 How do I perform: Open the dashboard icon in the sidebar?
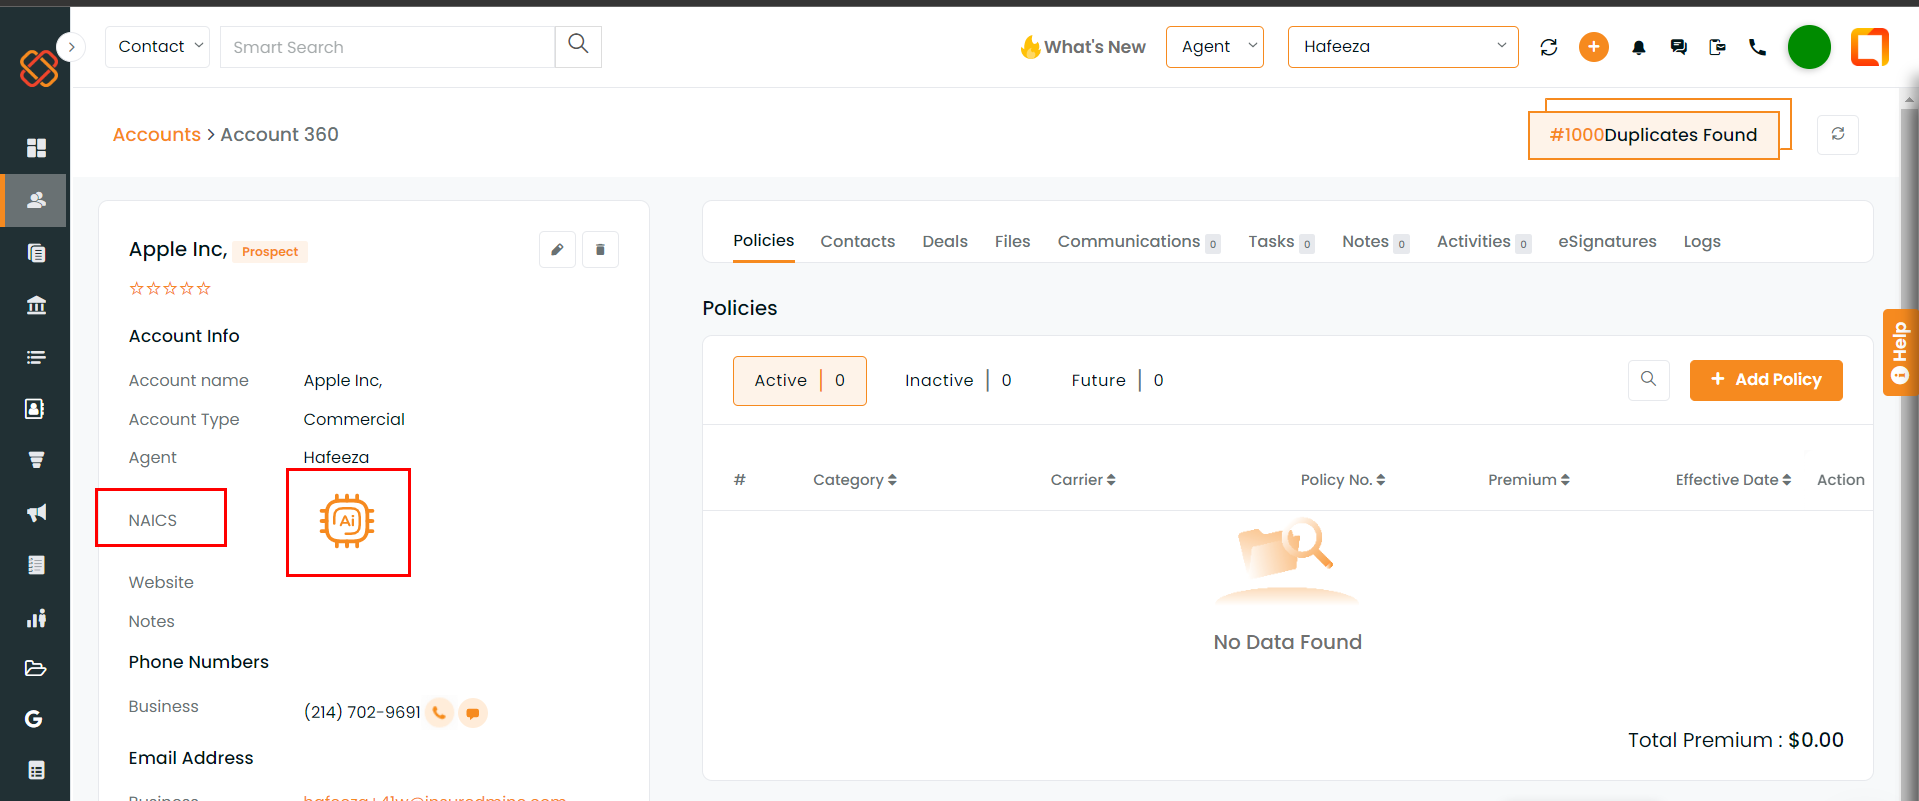coord(36,148)
